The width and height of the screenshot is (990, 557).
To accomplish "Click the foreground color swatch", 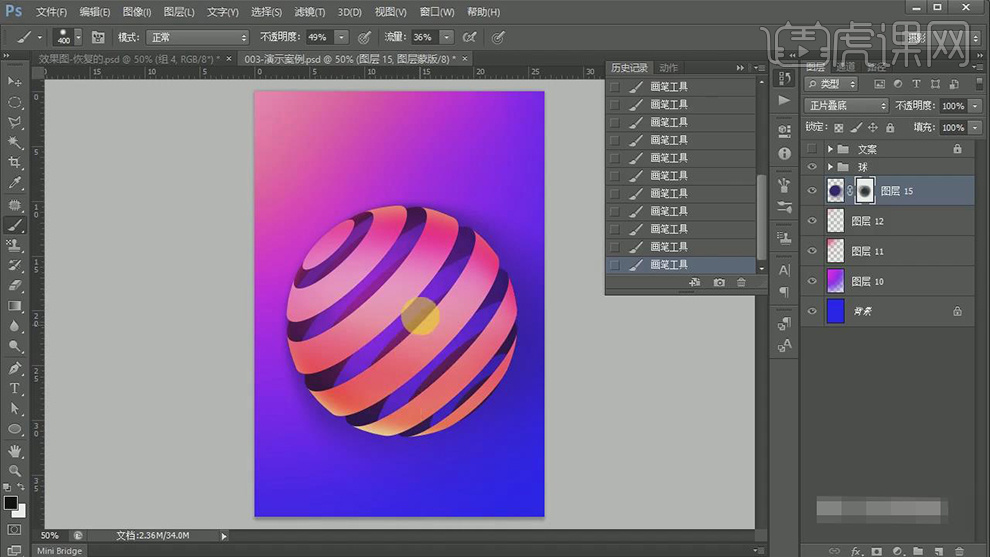I will pos(10,502).
